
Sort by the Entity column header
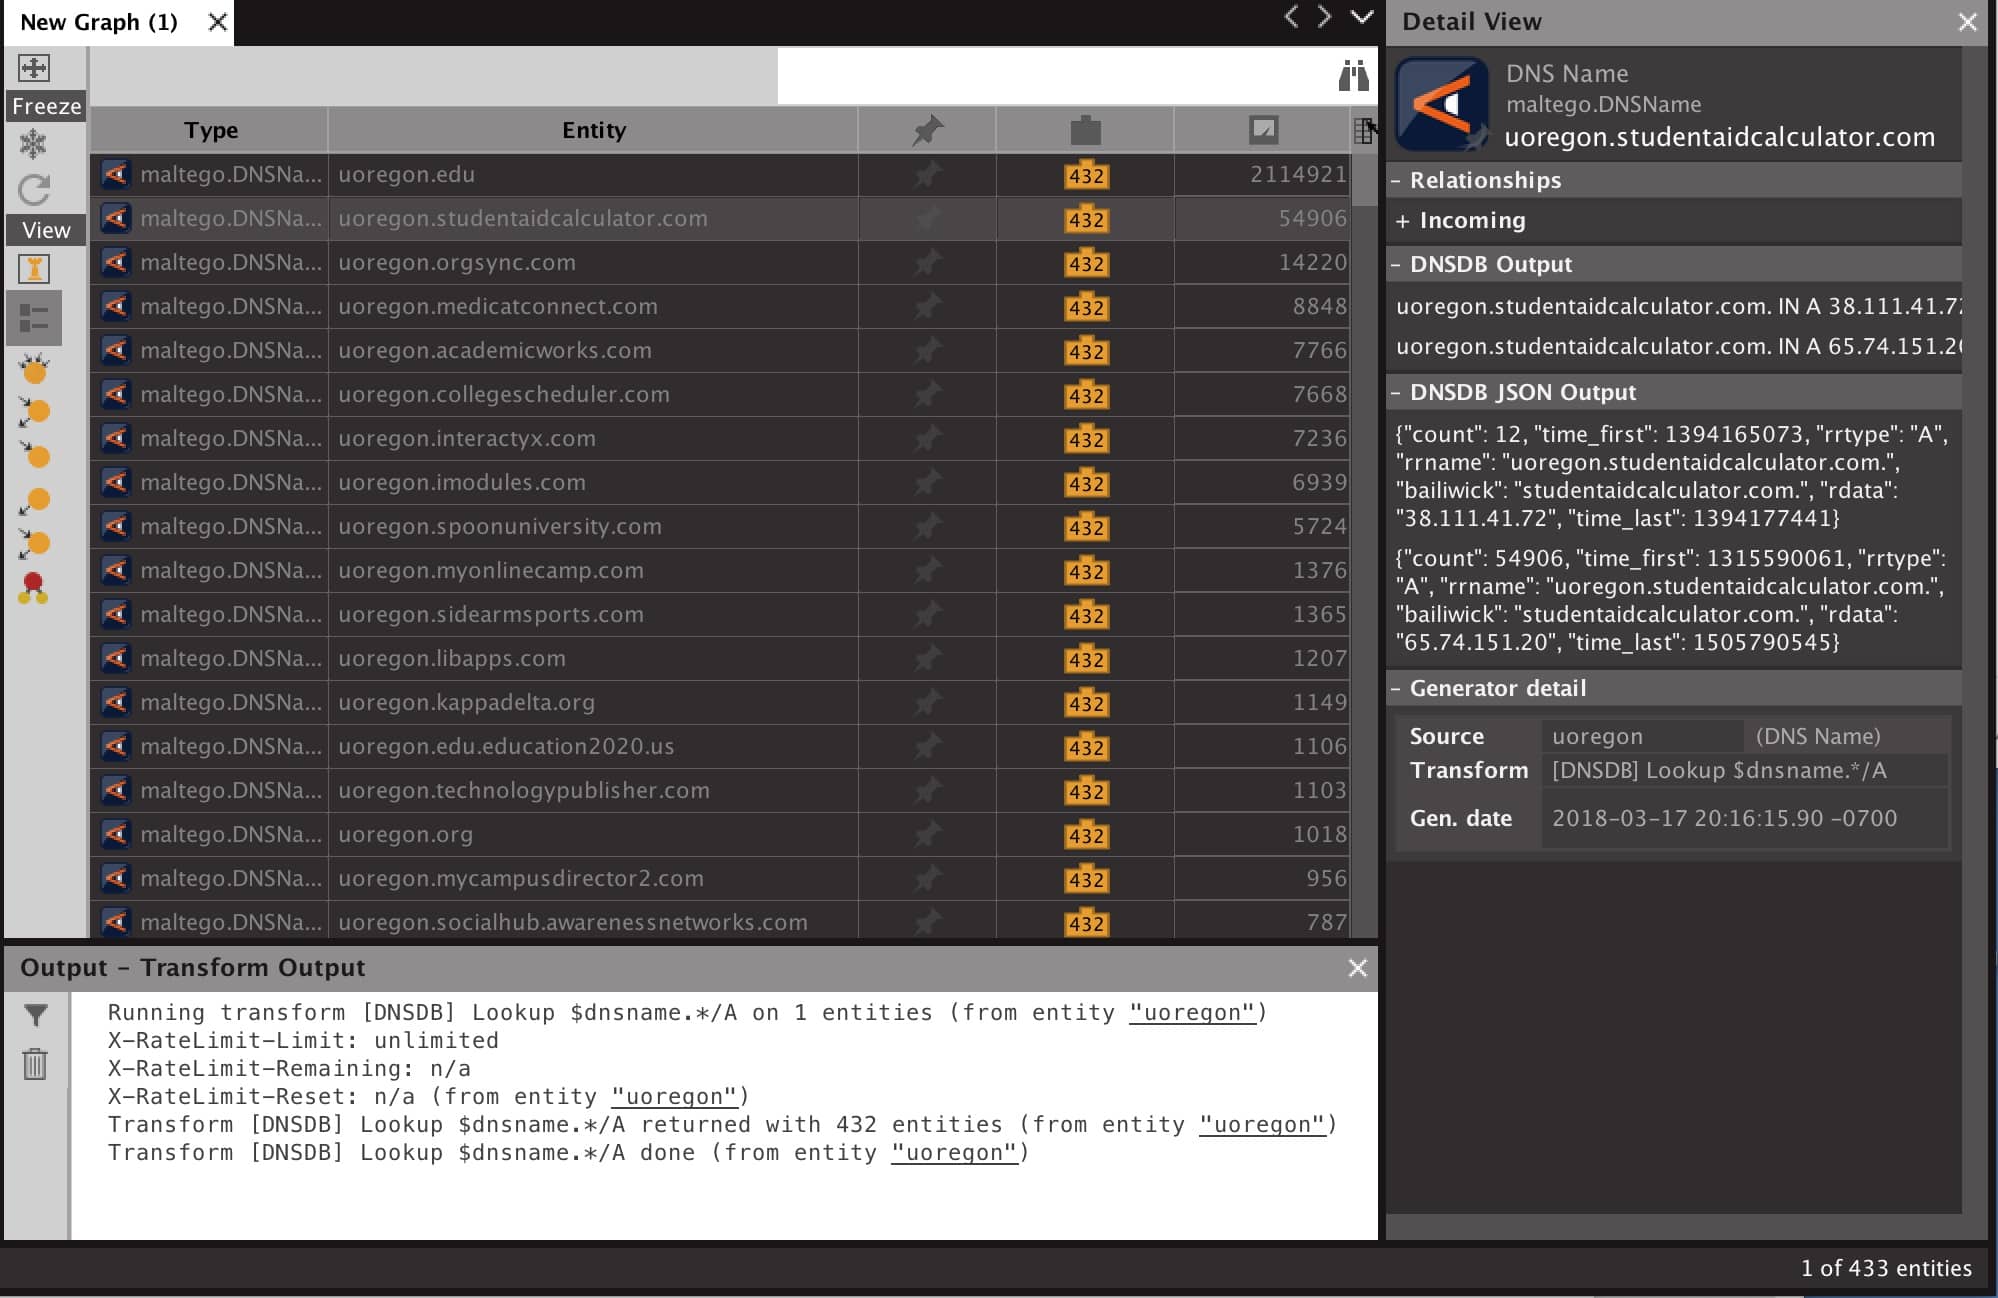click(x=593, y=130)
